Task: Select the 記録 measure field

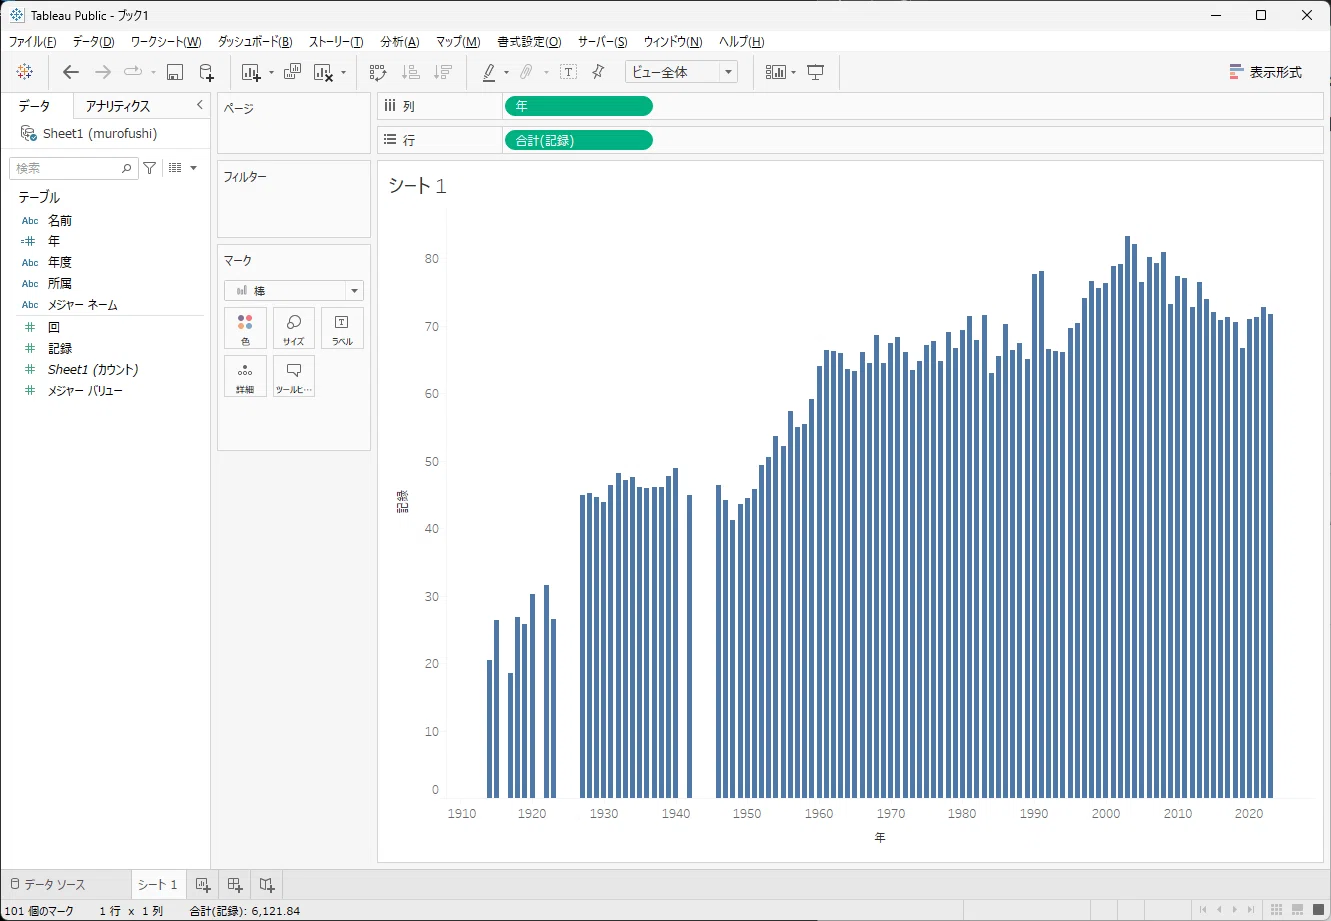Action: click(60, 348)
